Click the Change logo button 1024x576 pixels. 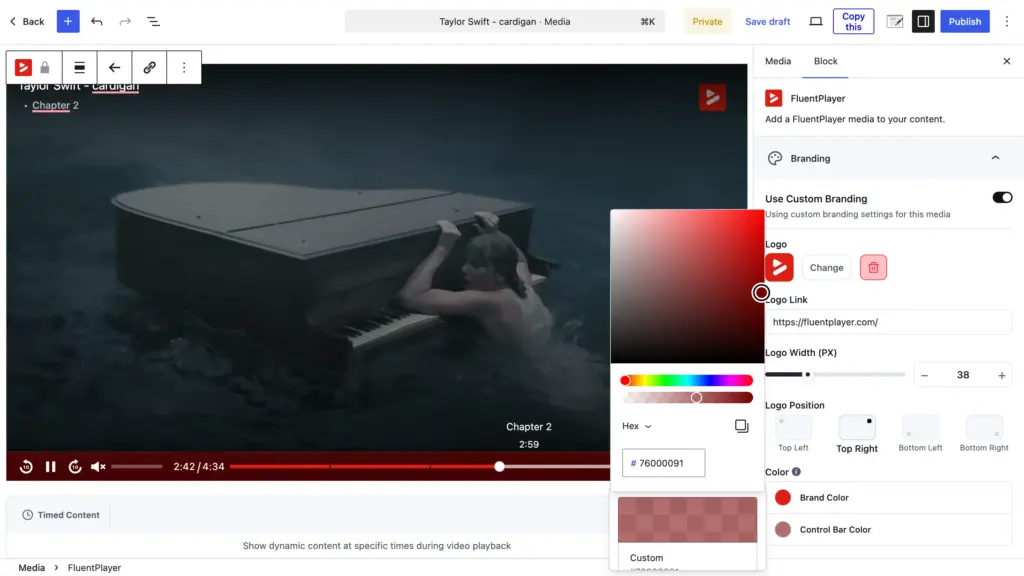click(826, 267)
